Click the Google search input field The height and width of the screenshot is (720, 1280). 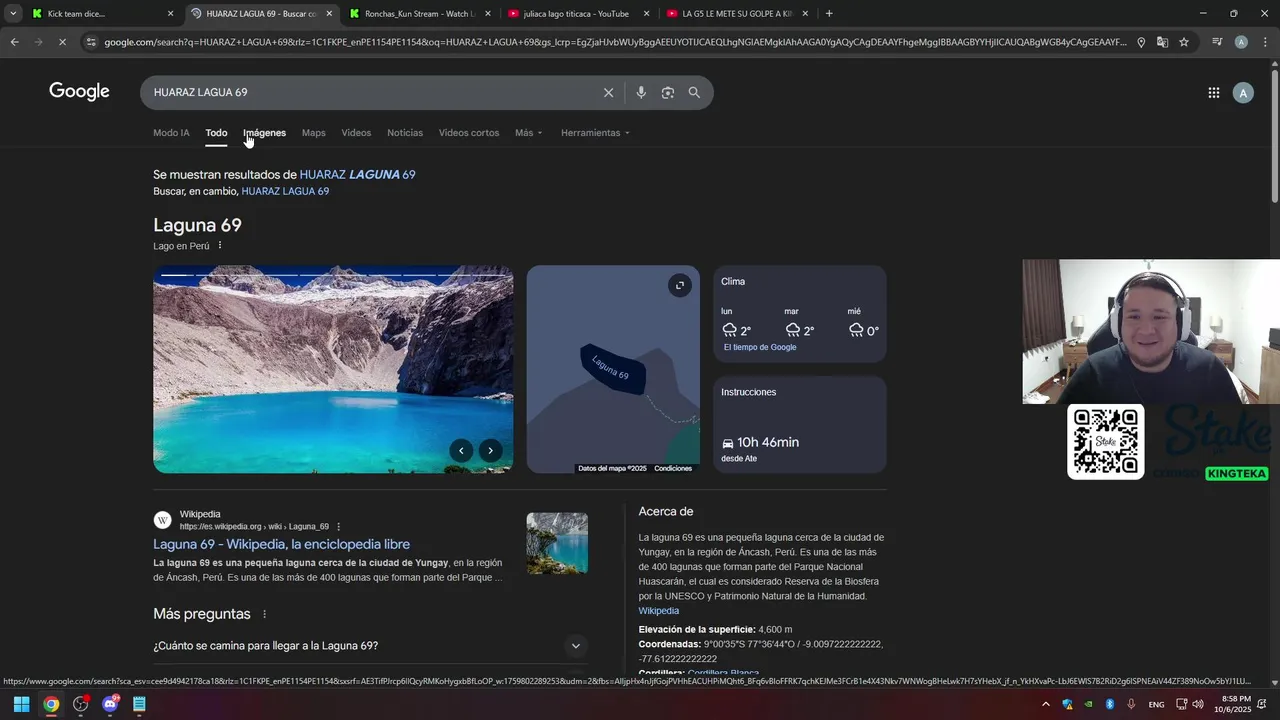(370, 92)
